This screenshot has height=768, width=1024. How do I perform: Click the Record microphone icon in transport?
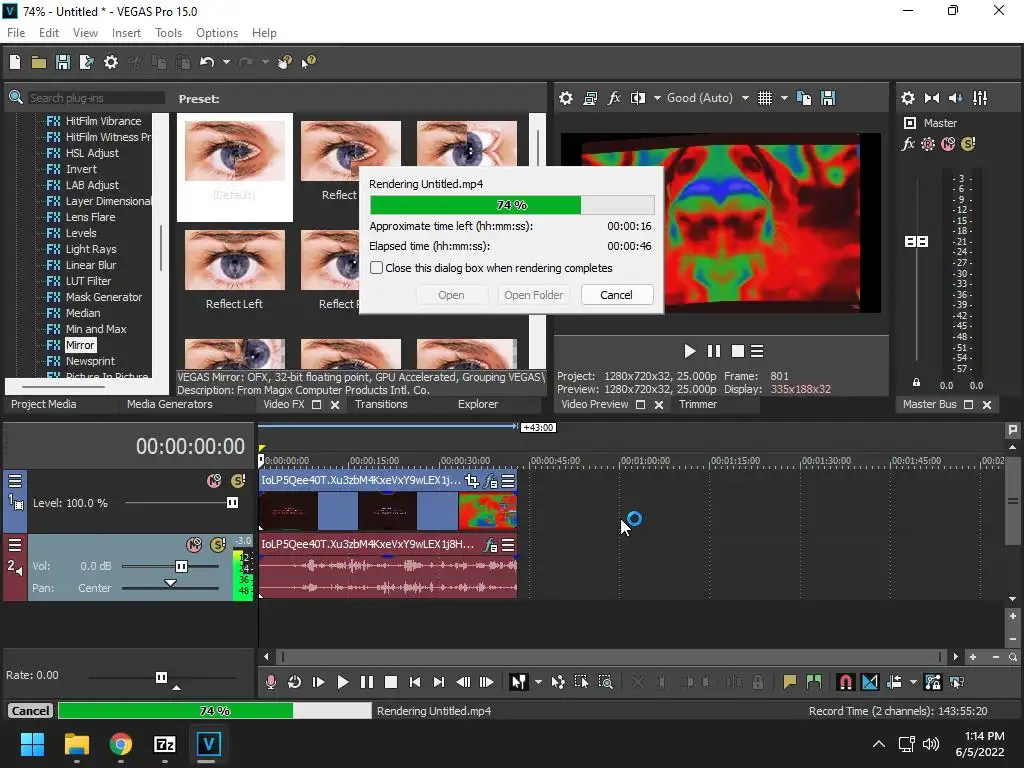270,682
